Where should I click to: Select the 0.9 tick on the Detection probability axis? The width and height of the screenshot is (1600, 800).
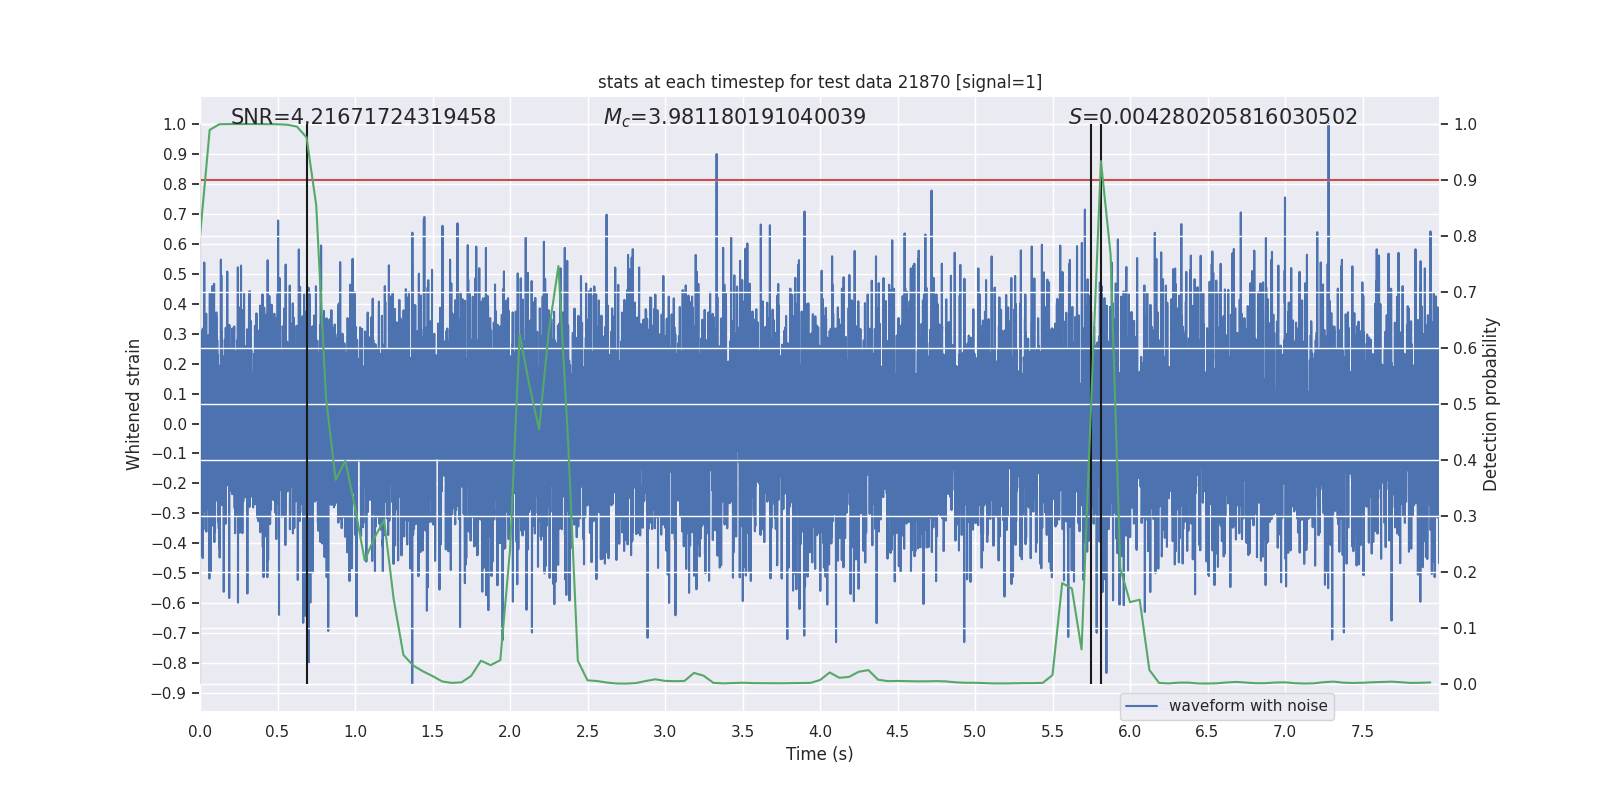[1465, 181]
